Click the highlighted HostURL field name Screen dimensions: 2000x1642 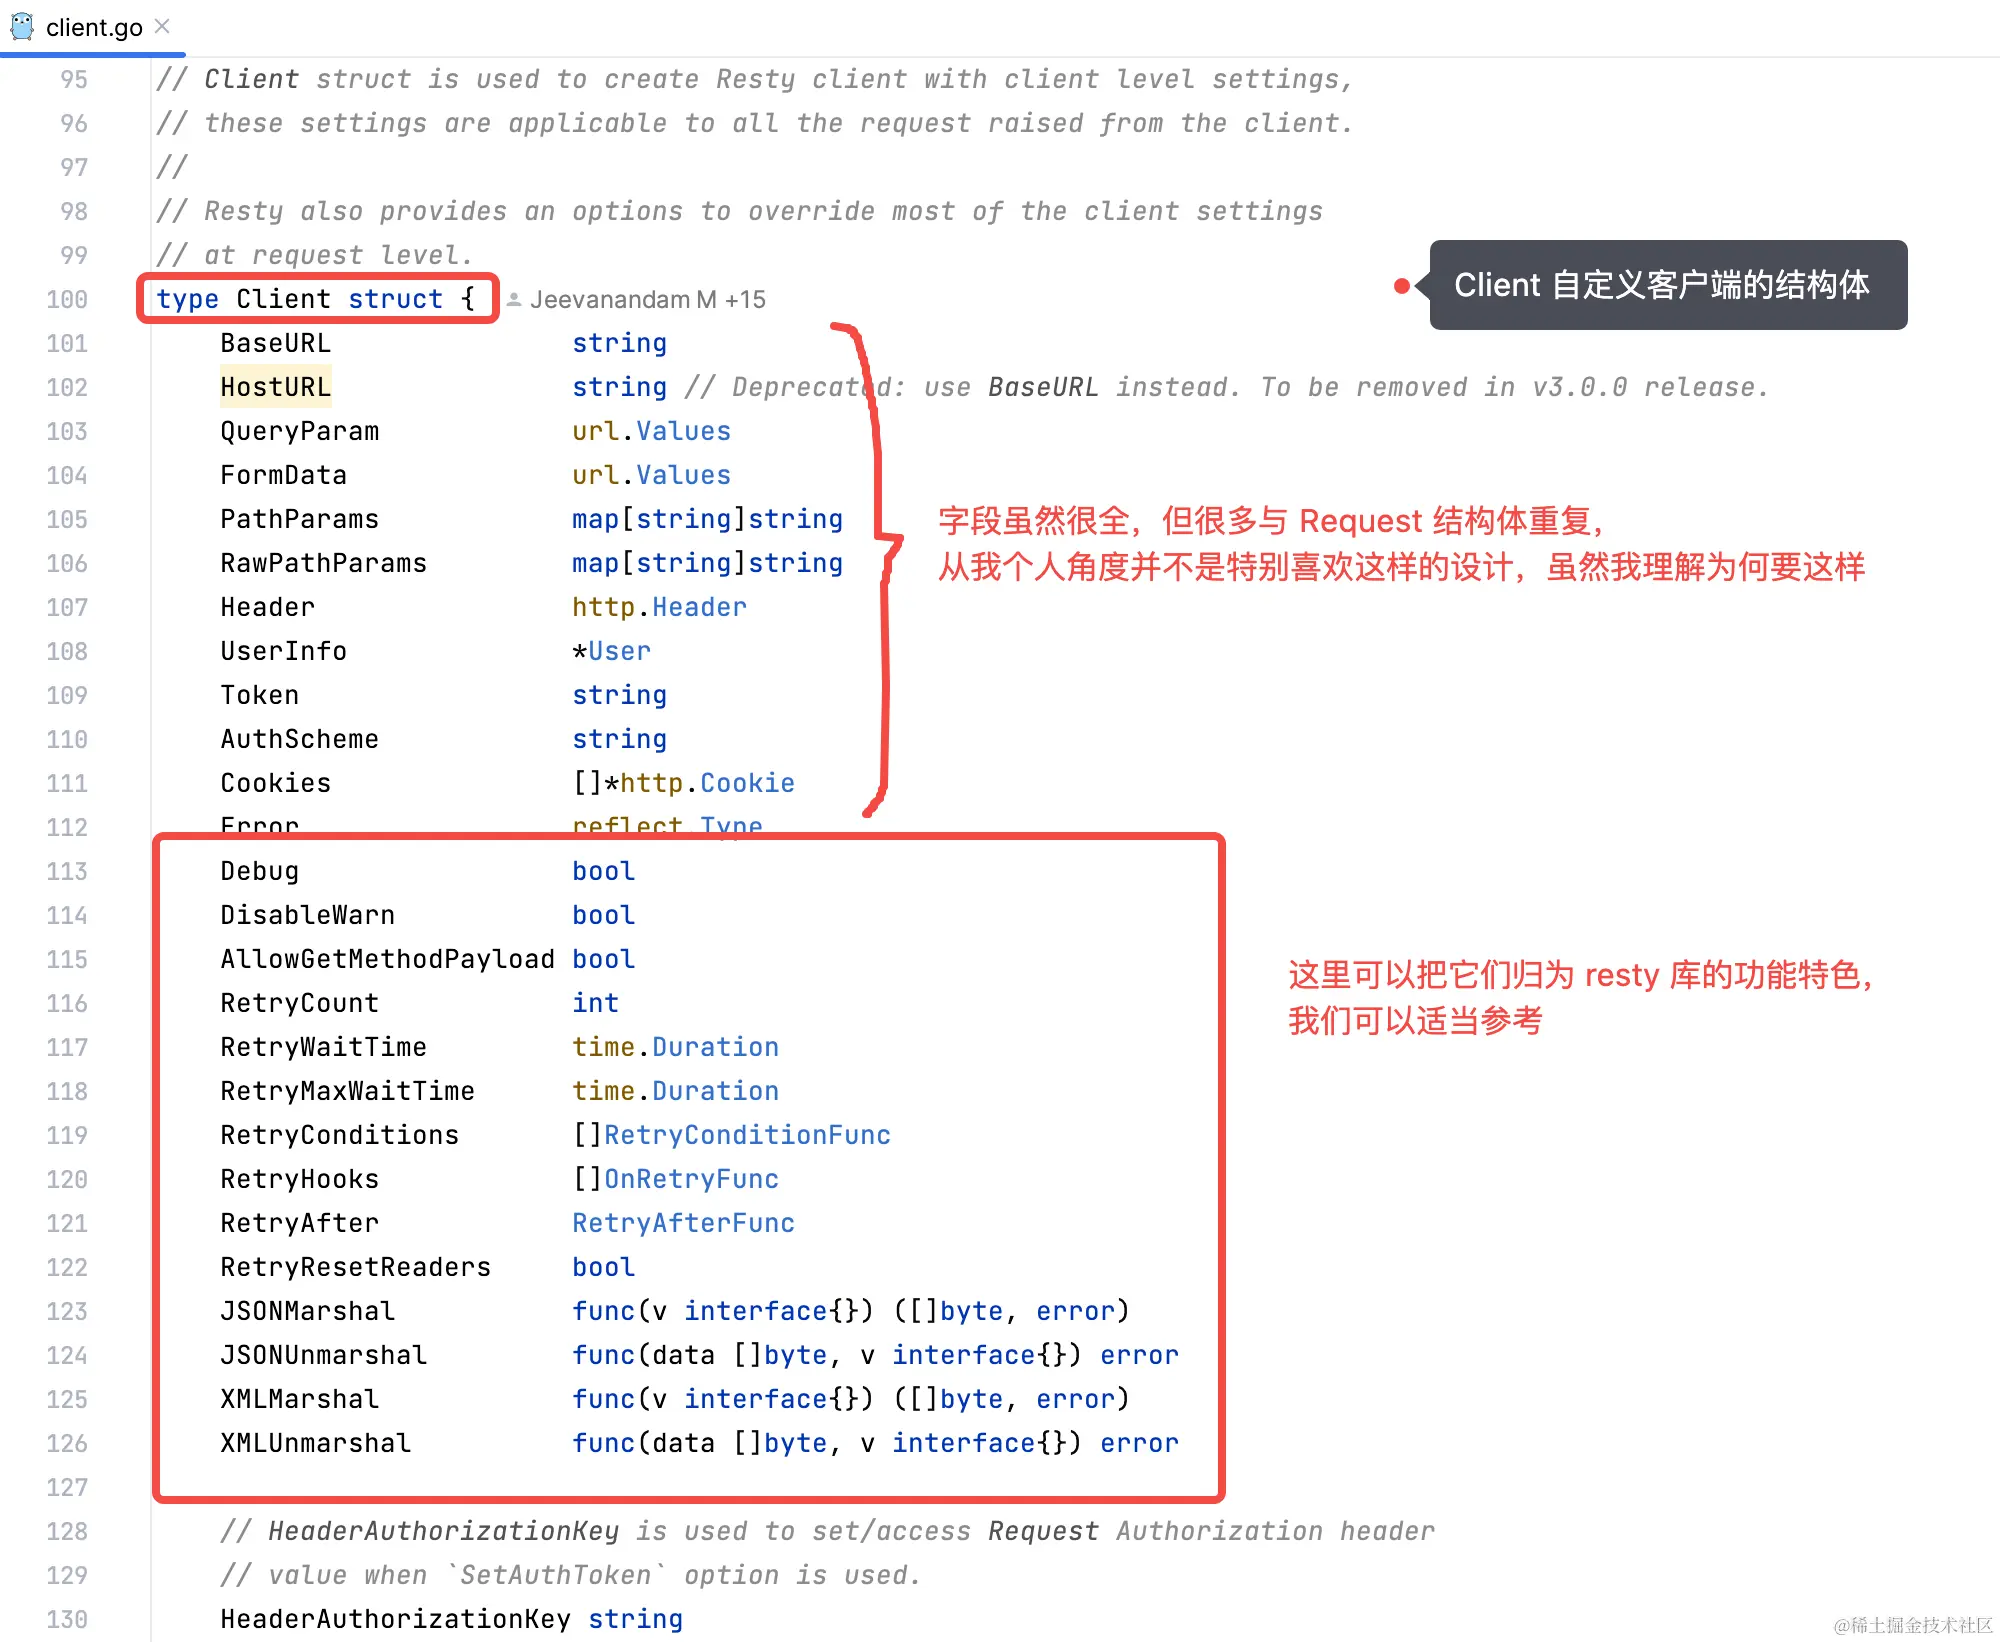pyautogui.click(x=275, y=387)
